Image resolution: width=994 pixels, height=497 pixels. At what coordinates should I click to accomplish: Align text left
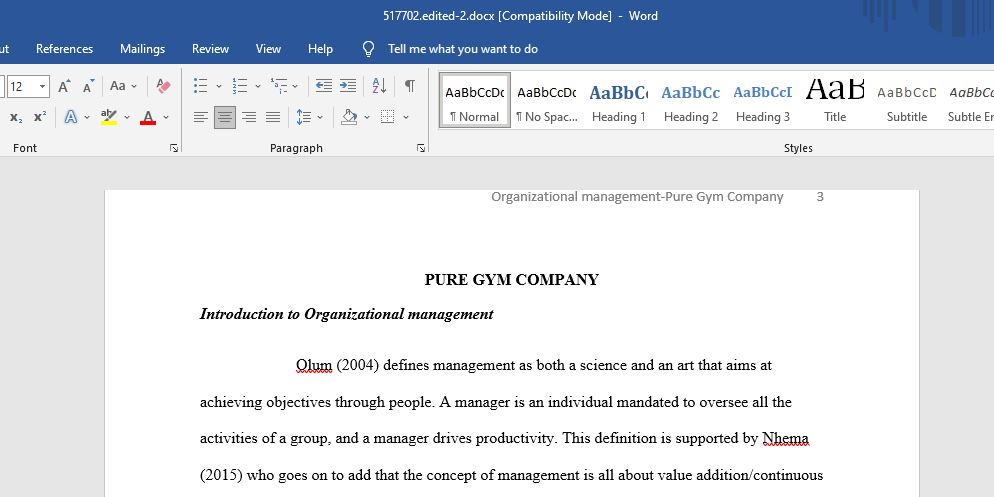pyautogui.click(x=201, y=117)
